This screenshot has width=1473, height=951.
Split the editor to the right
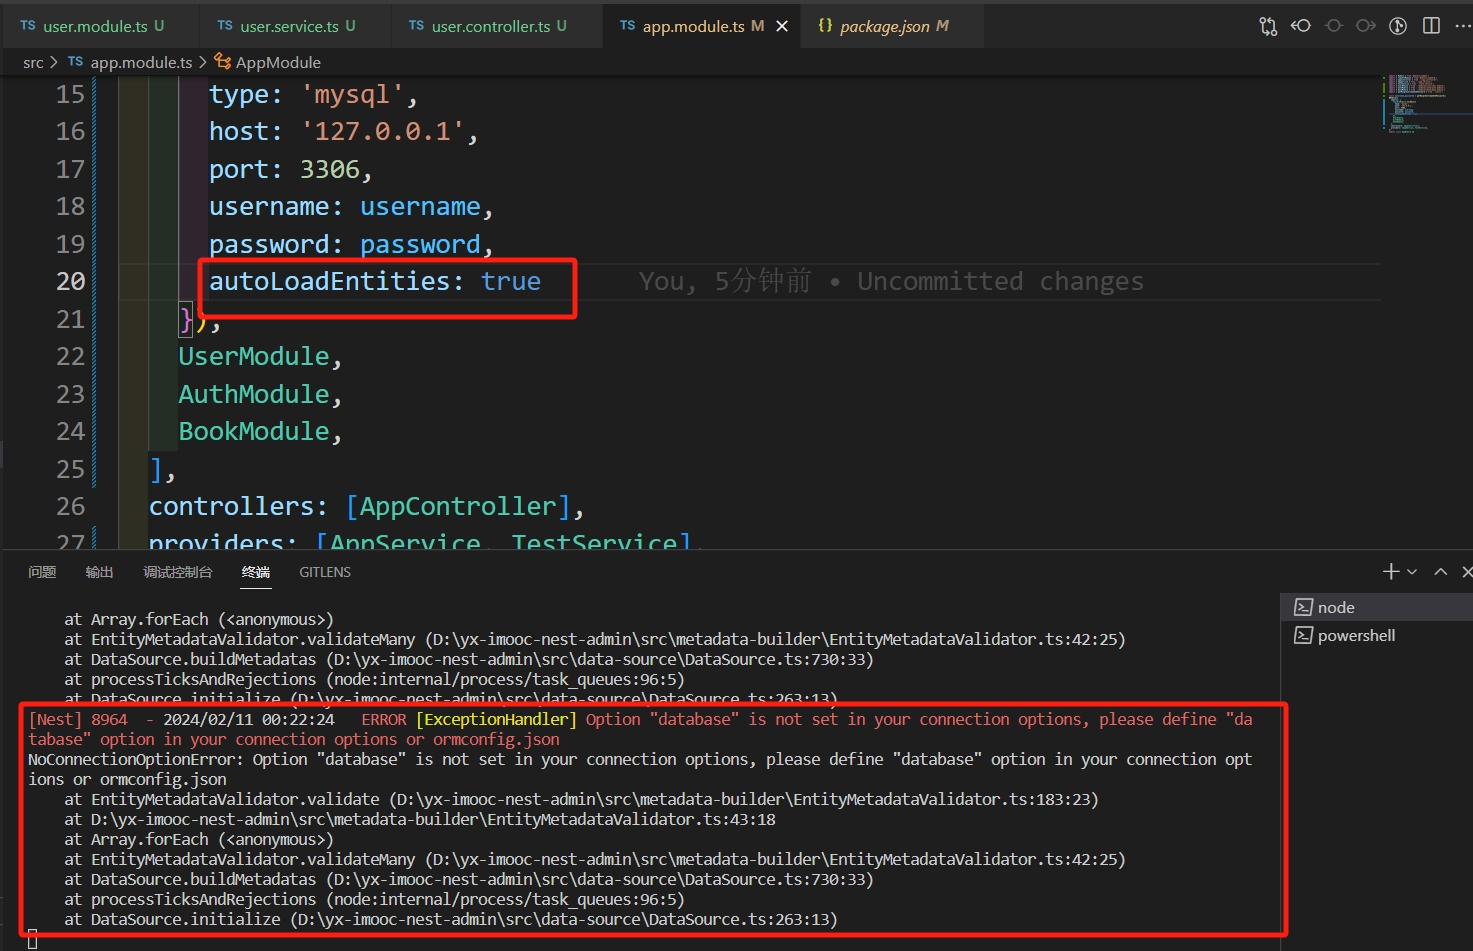(x=1432, y=26)
